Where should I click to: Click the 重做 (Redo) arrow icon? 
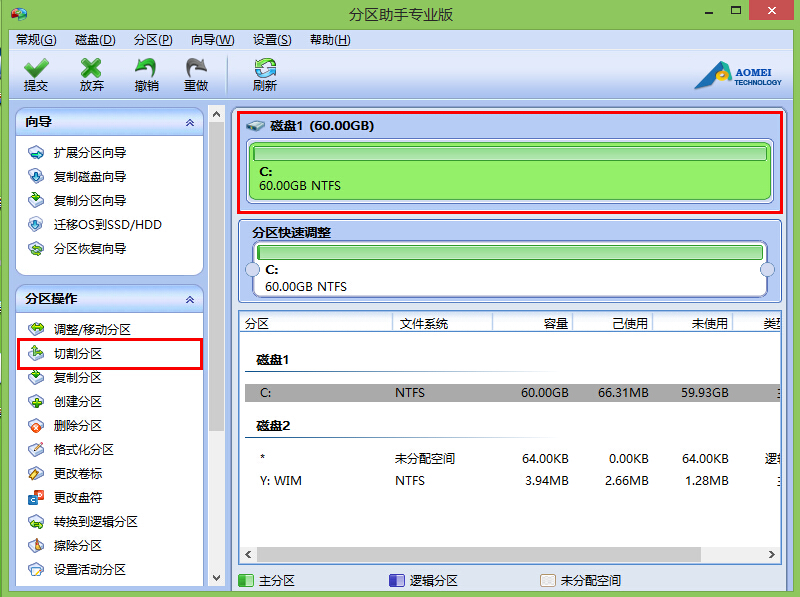click(x=196, y=68)
